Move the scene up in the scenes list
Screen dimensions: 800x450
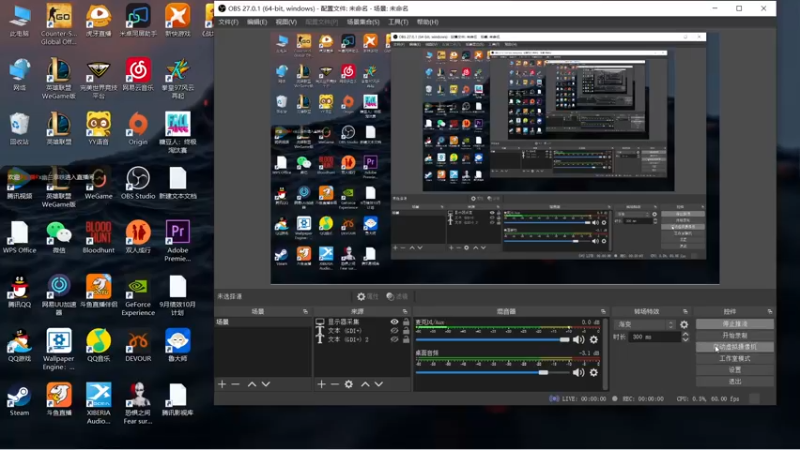pyautogui.click(x=252, y=384)
